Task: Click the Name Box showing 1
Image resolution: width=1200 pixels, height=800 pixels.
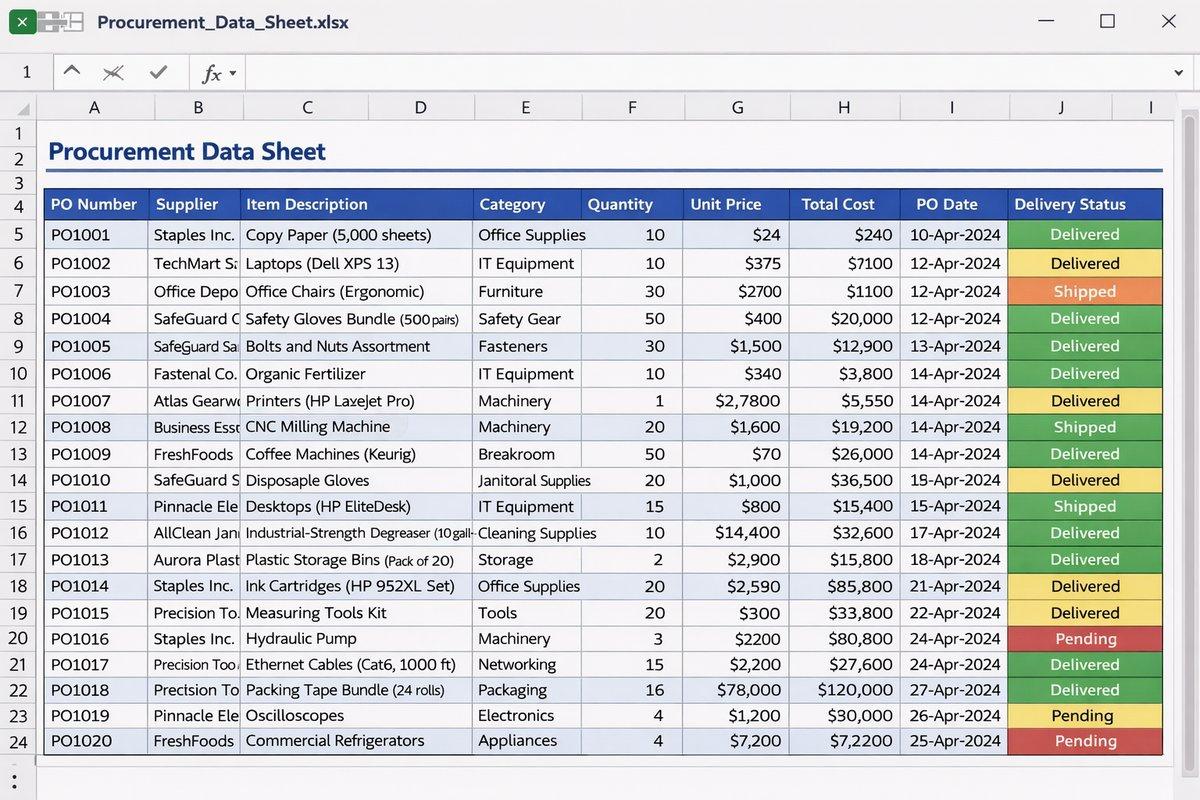Action: 27,72
